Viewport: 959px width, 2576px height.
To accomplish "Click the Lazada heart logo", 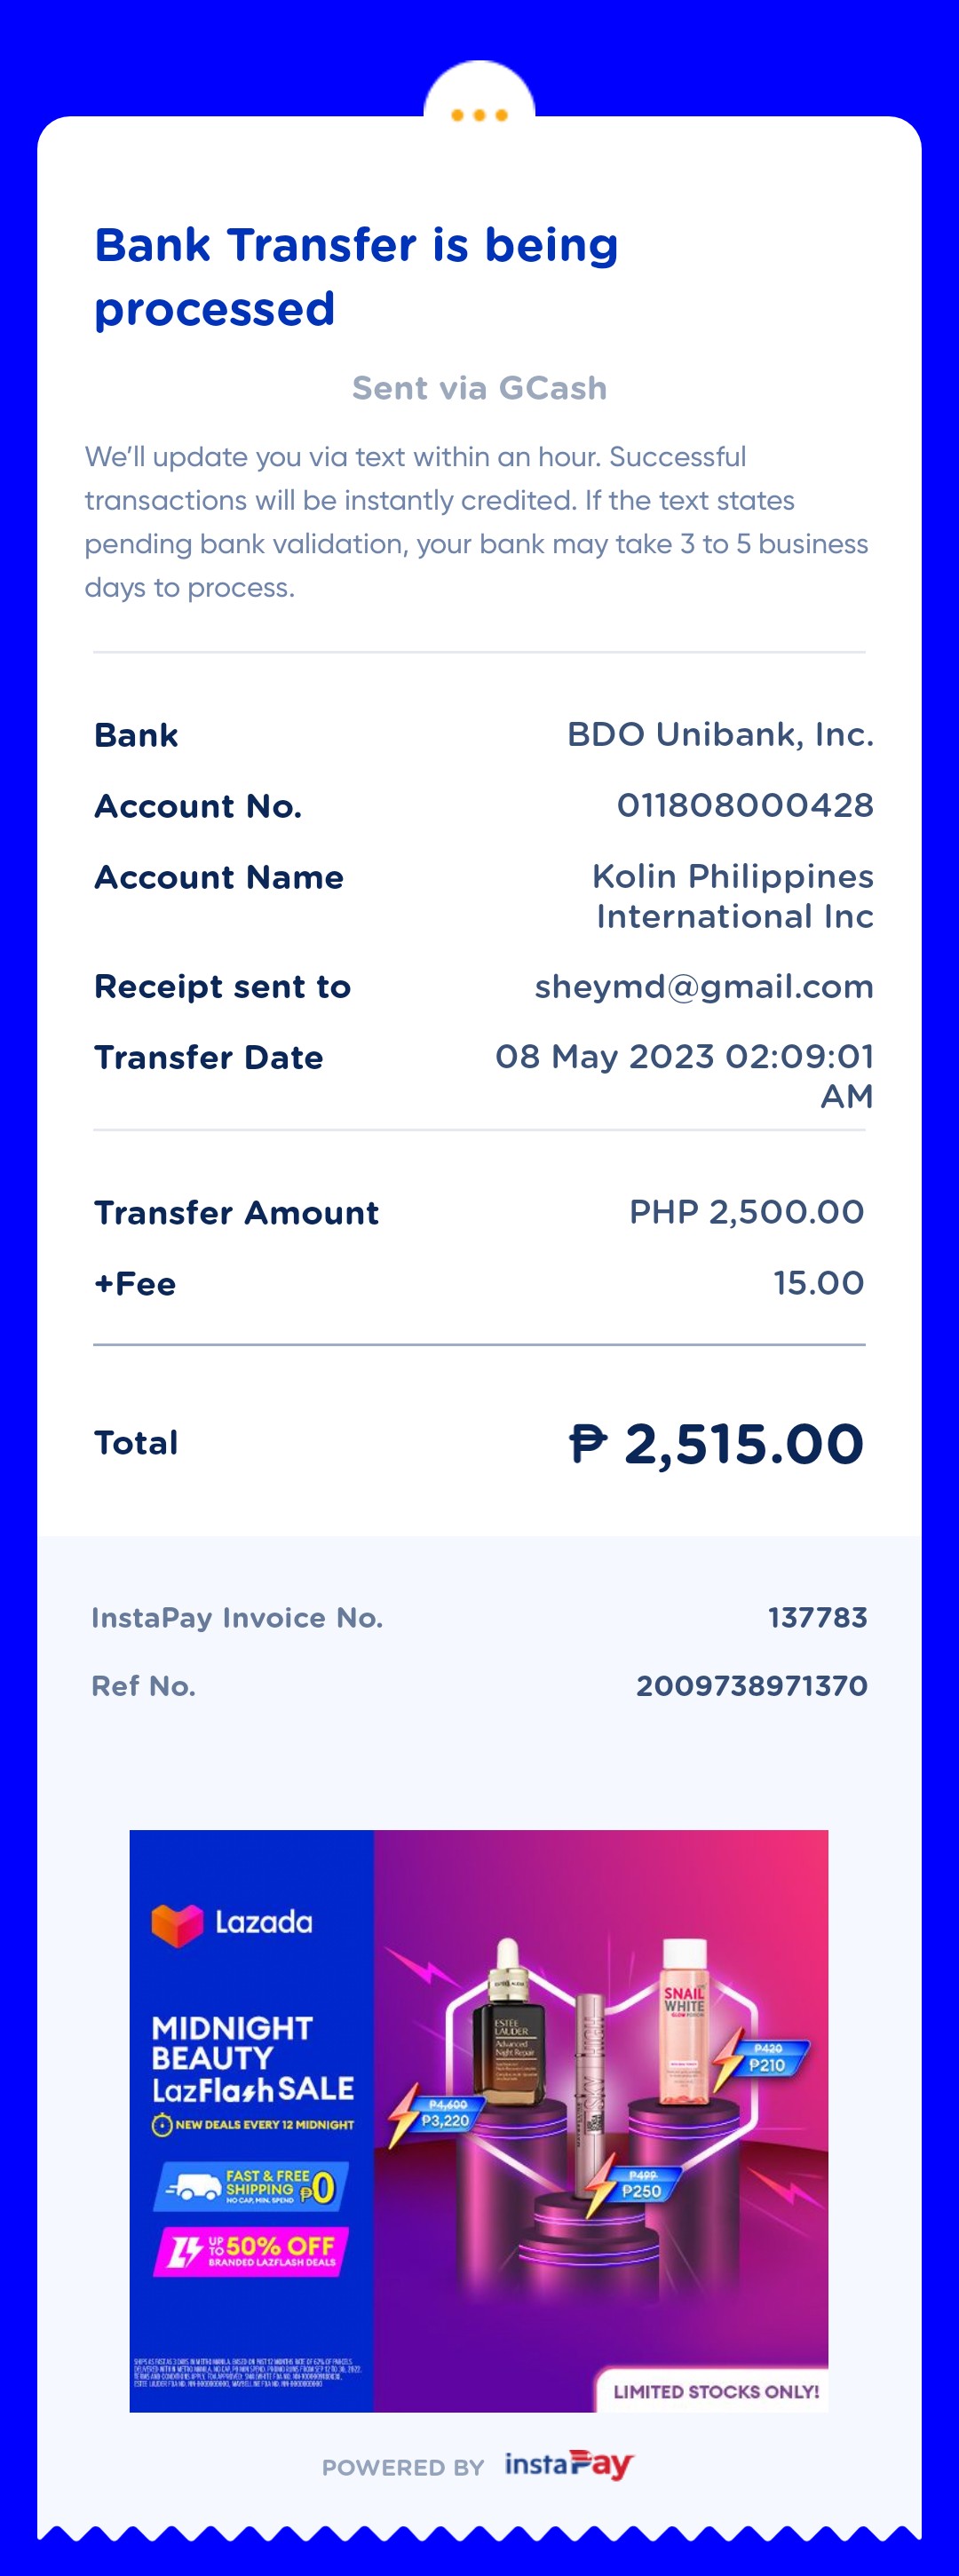I will (177, 1925).
